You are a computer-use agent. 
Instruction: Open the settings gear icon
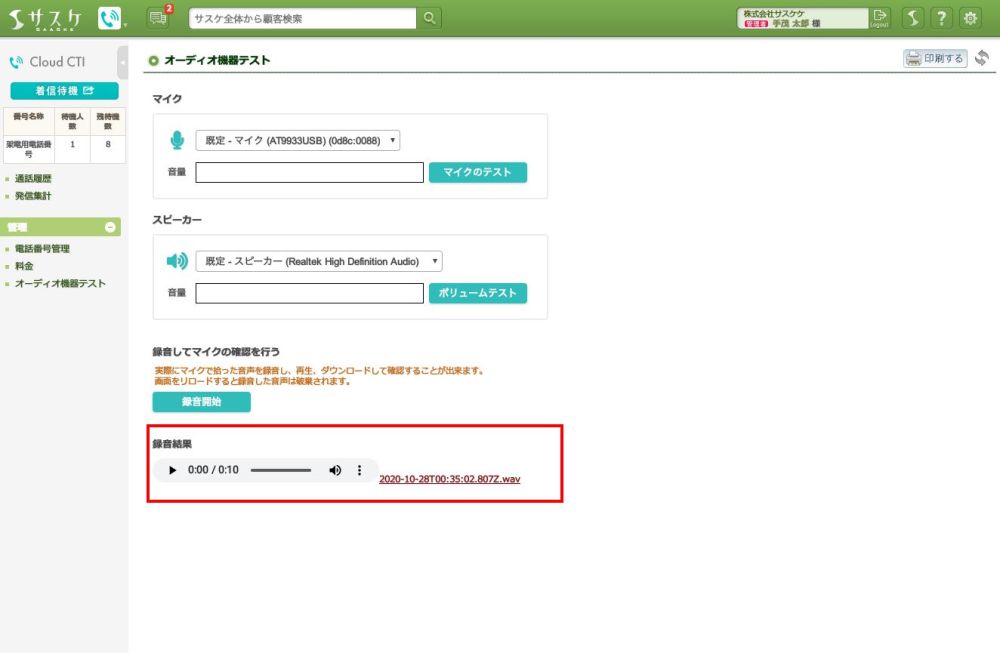pyautogui.click(x=970, y=18)
